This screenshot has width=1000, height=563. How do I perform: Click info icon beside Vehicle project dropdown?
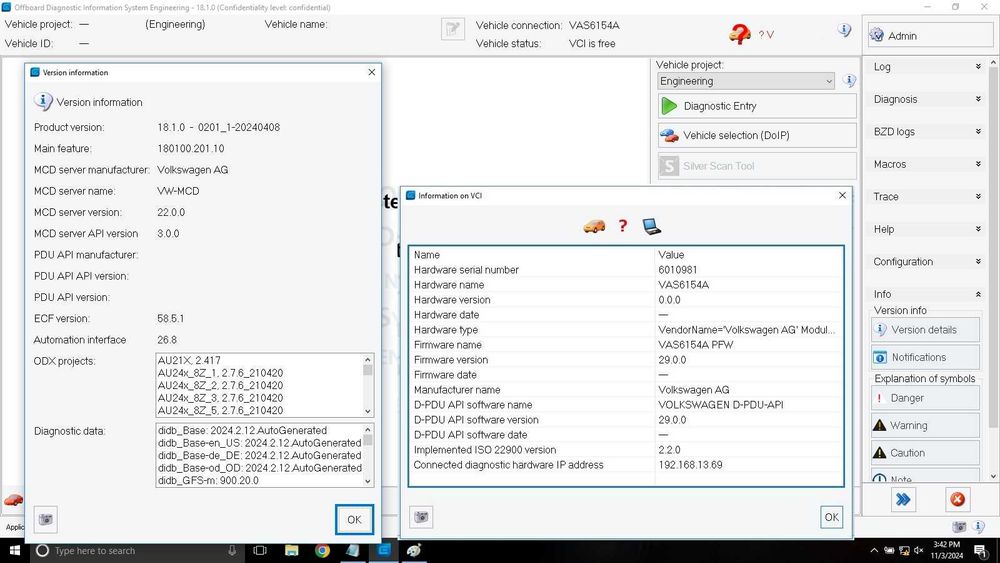click(x=849, y=80)
